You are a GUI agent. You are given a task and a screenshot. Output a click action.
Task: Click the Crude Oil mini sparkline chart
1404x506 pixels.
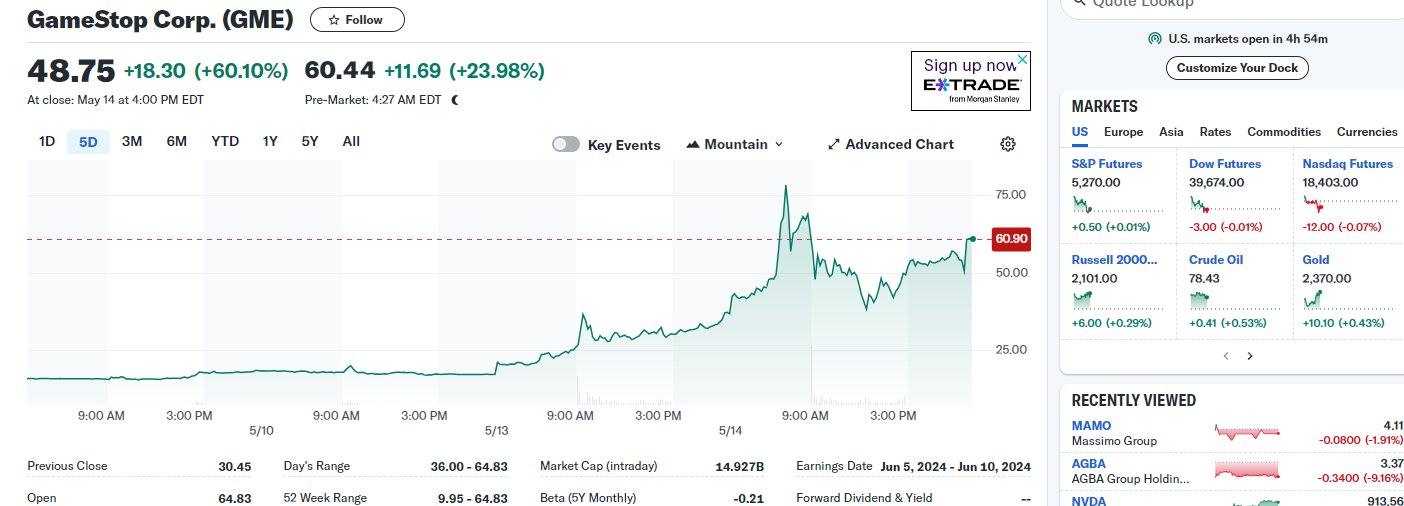click(x=1235, y=299)
